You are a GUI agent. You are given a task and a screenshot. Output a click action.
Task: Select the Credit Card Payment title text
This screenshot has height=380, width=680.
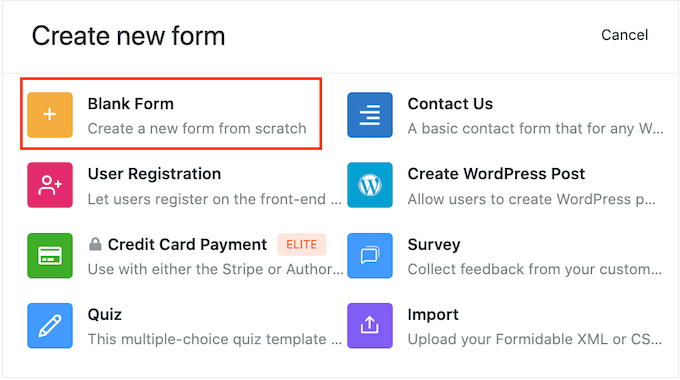click(187, 245)
